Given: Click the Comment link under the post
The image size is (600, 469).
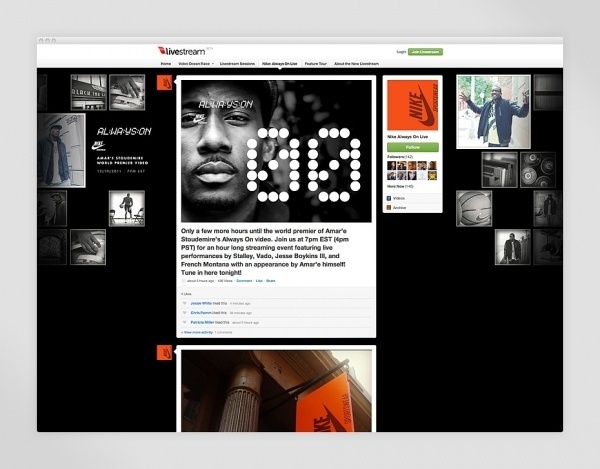Looking at the screenshot, I should click(x=244, y=281).
